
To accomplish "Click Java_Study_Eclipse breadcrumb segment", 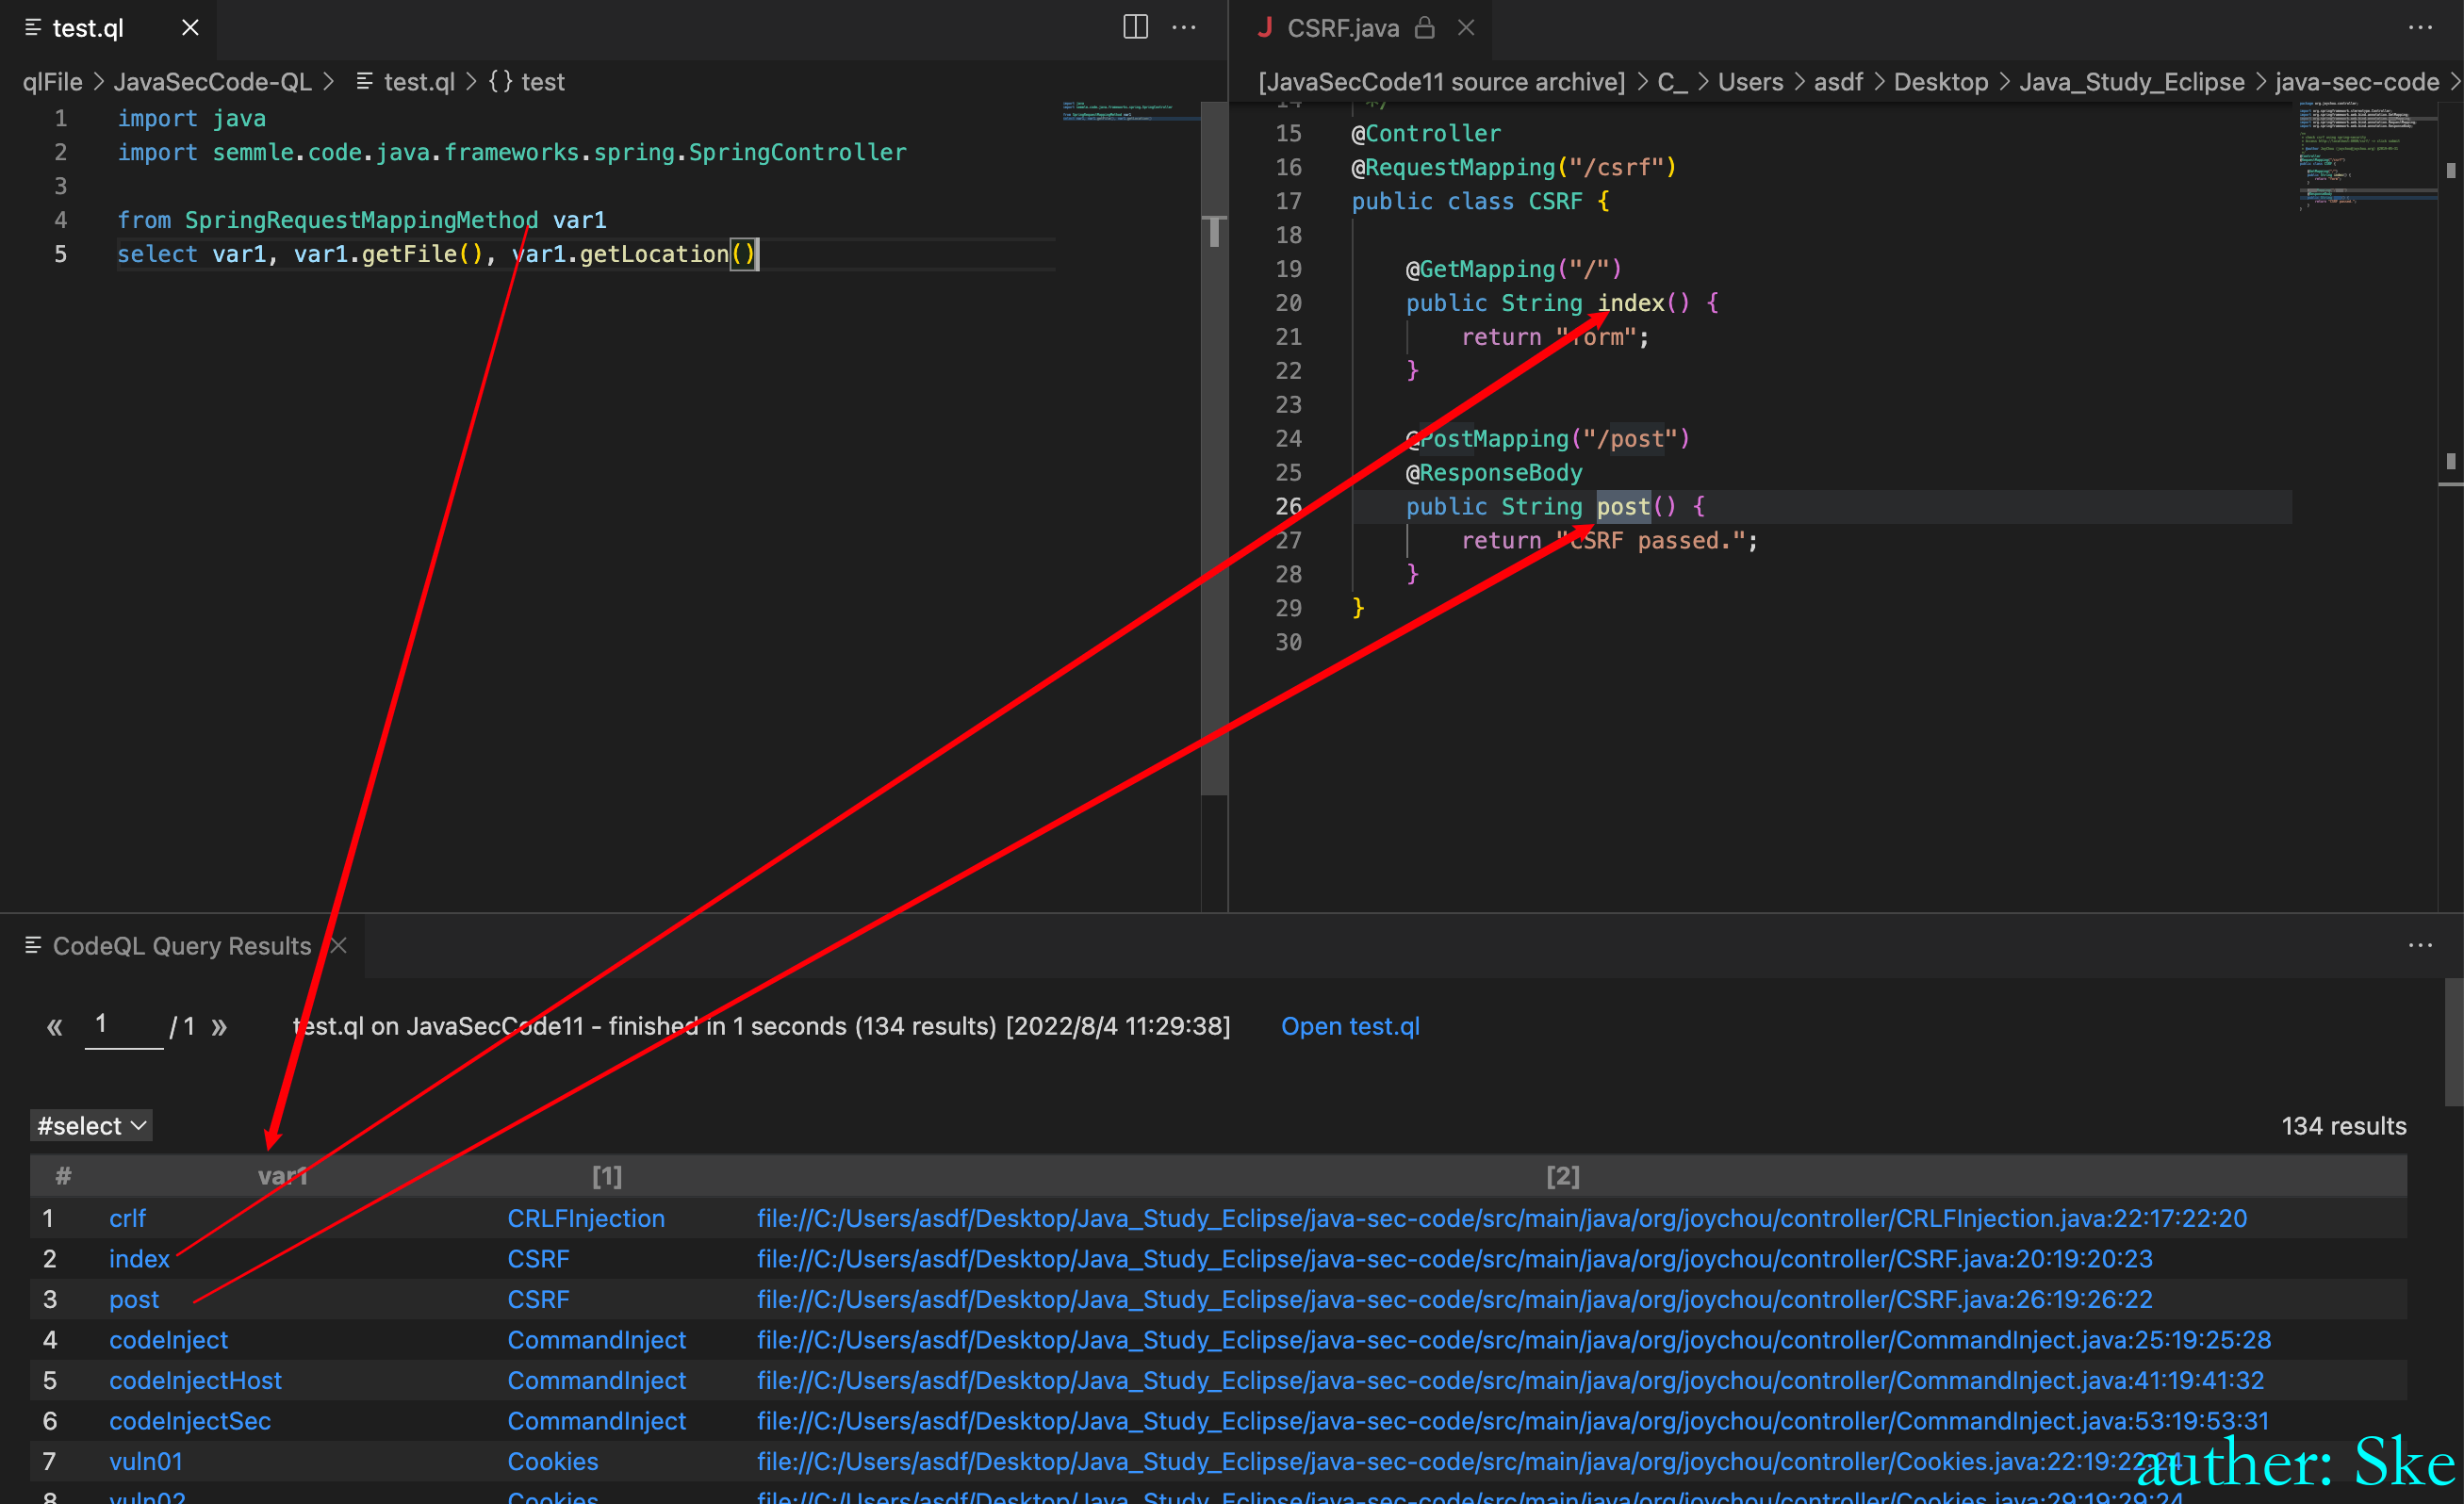I will click(x=2131, y=82).
